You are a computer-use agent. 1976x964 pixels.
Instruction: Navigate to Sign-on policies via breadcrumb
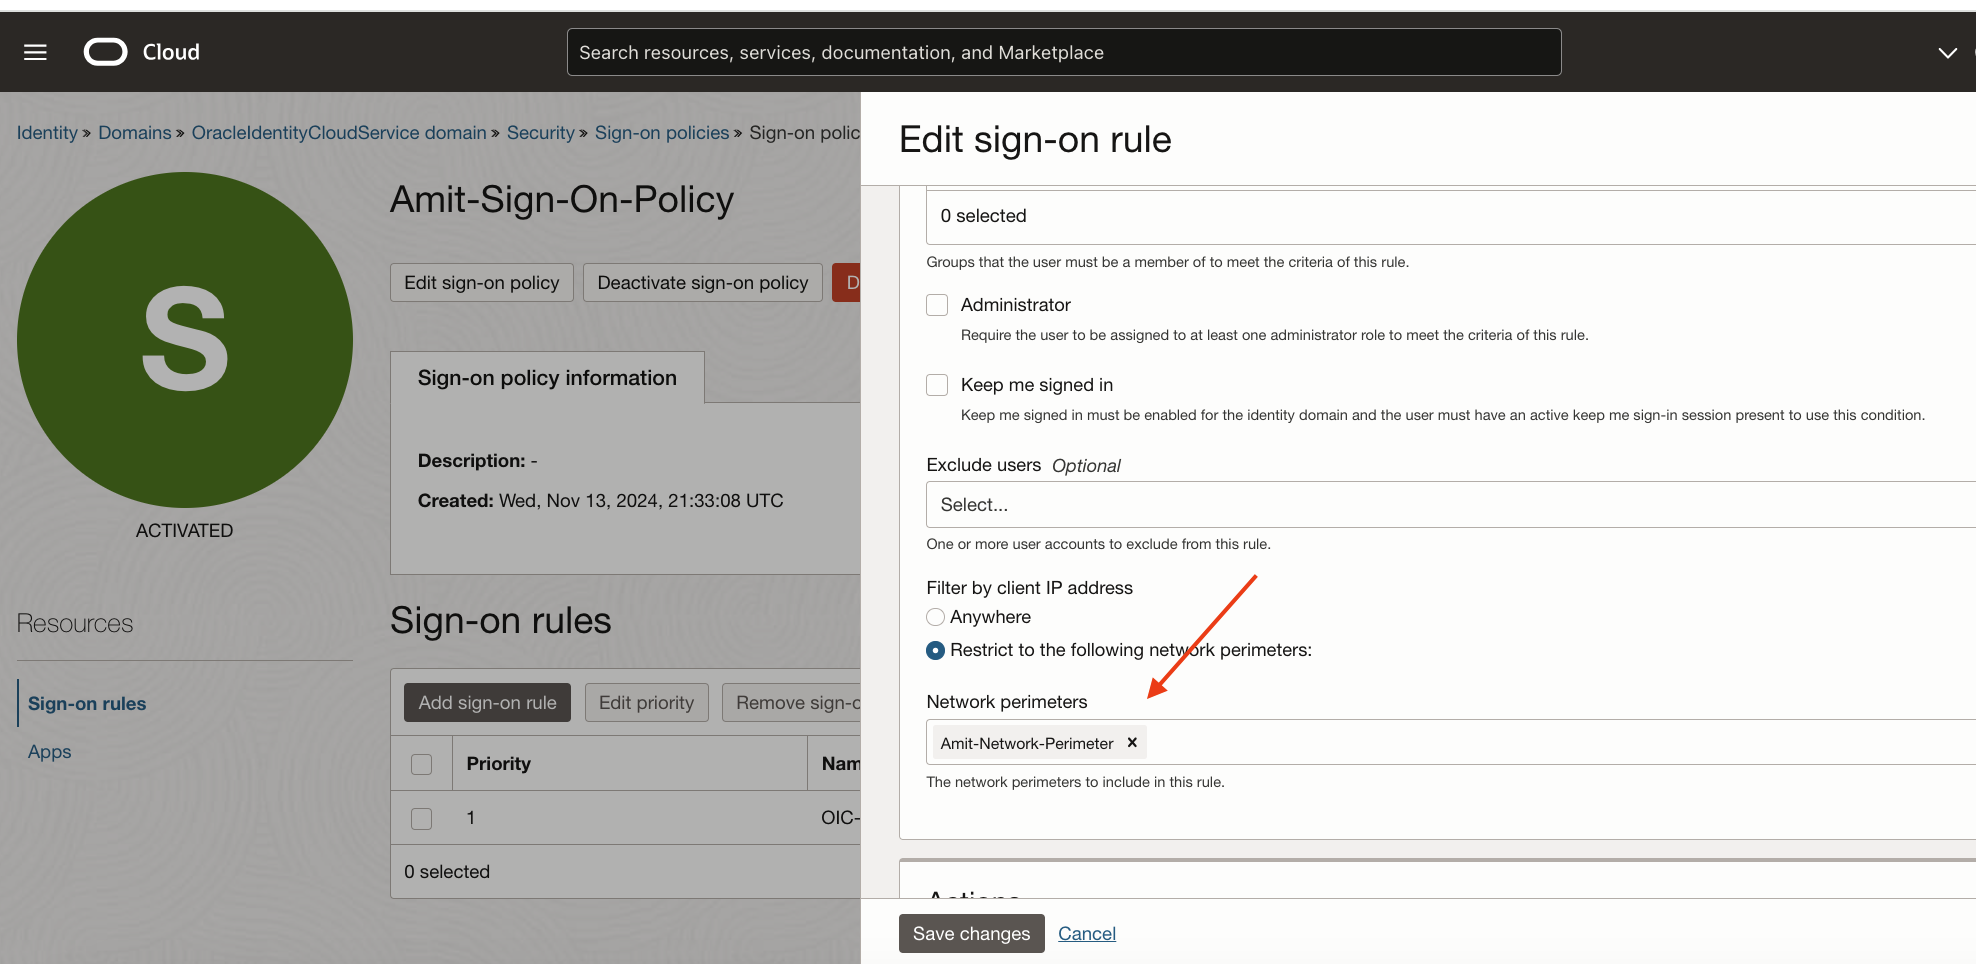coord(661,132)
